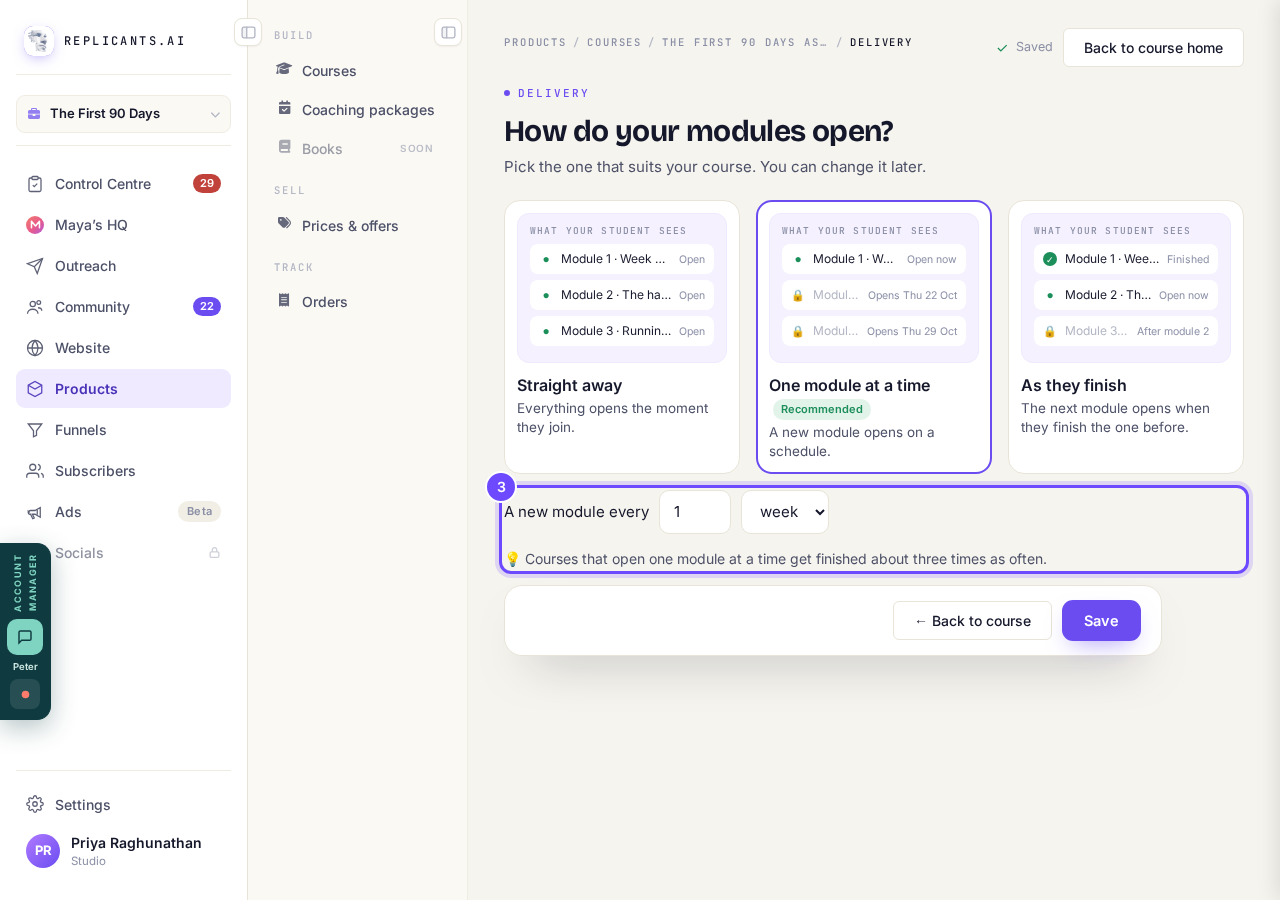Screen dimensions: 1280x900
Task: Click the Orders receipt icon
Action: 285,300
